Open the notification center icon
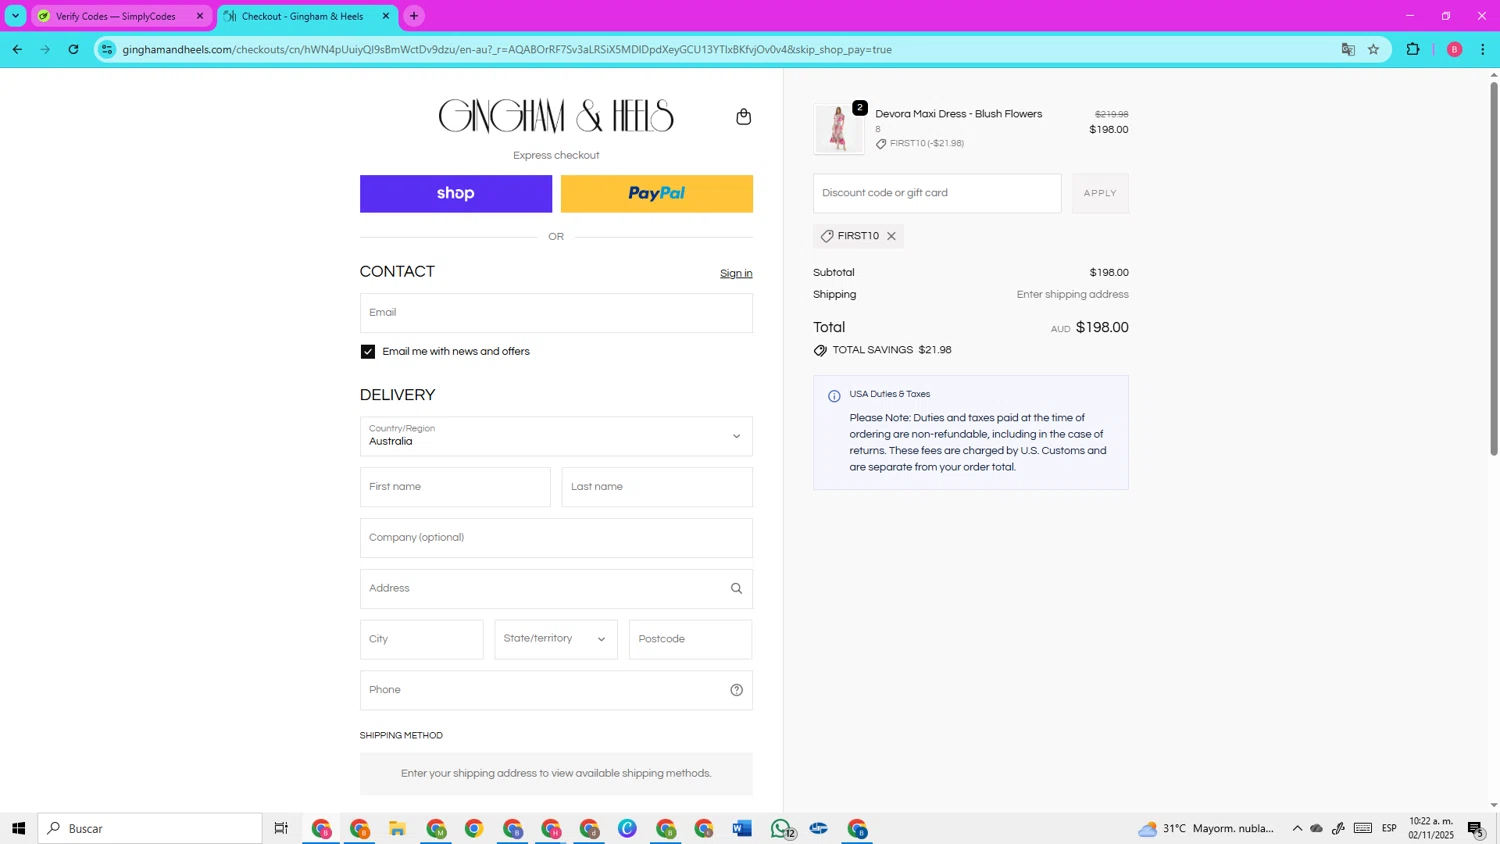This screenshot has width=1500, height=844. 1477,828
